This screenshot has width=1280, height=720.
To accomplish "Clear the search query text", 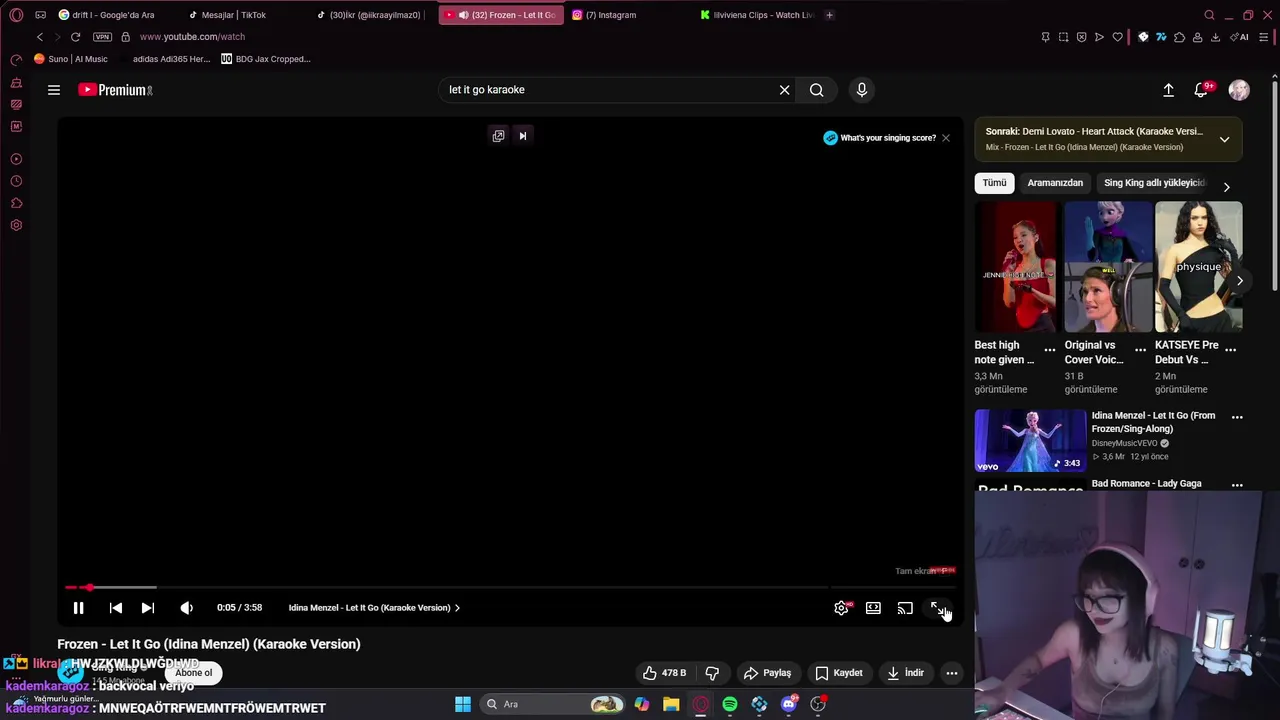I will tap(785, 90).
